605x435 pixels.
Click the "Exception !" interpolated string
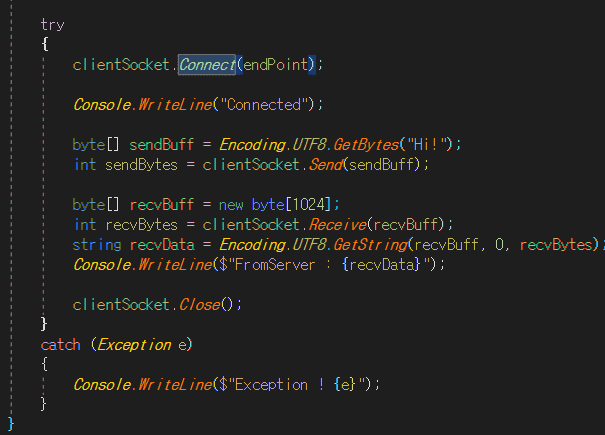[x=279, y=385]
